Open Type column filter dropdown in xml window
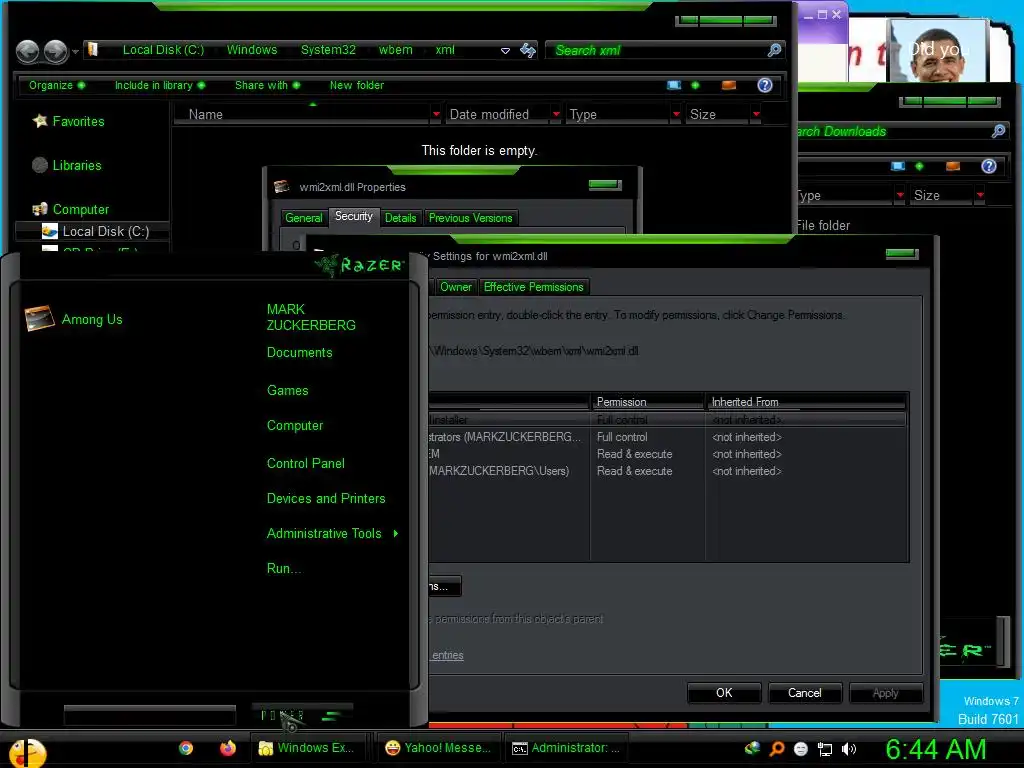 pos(676,114)
